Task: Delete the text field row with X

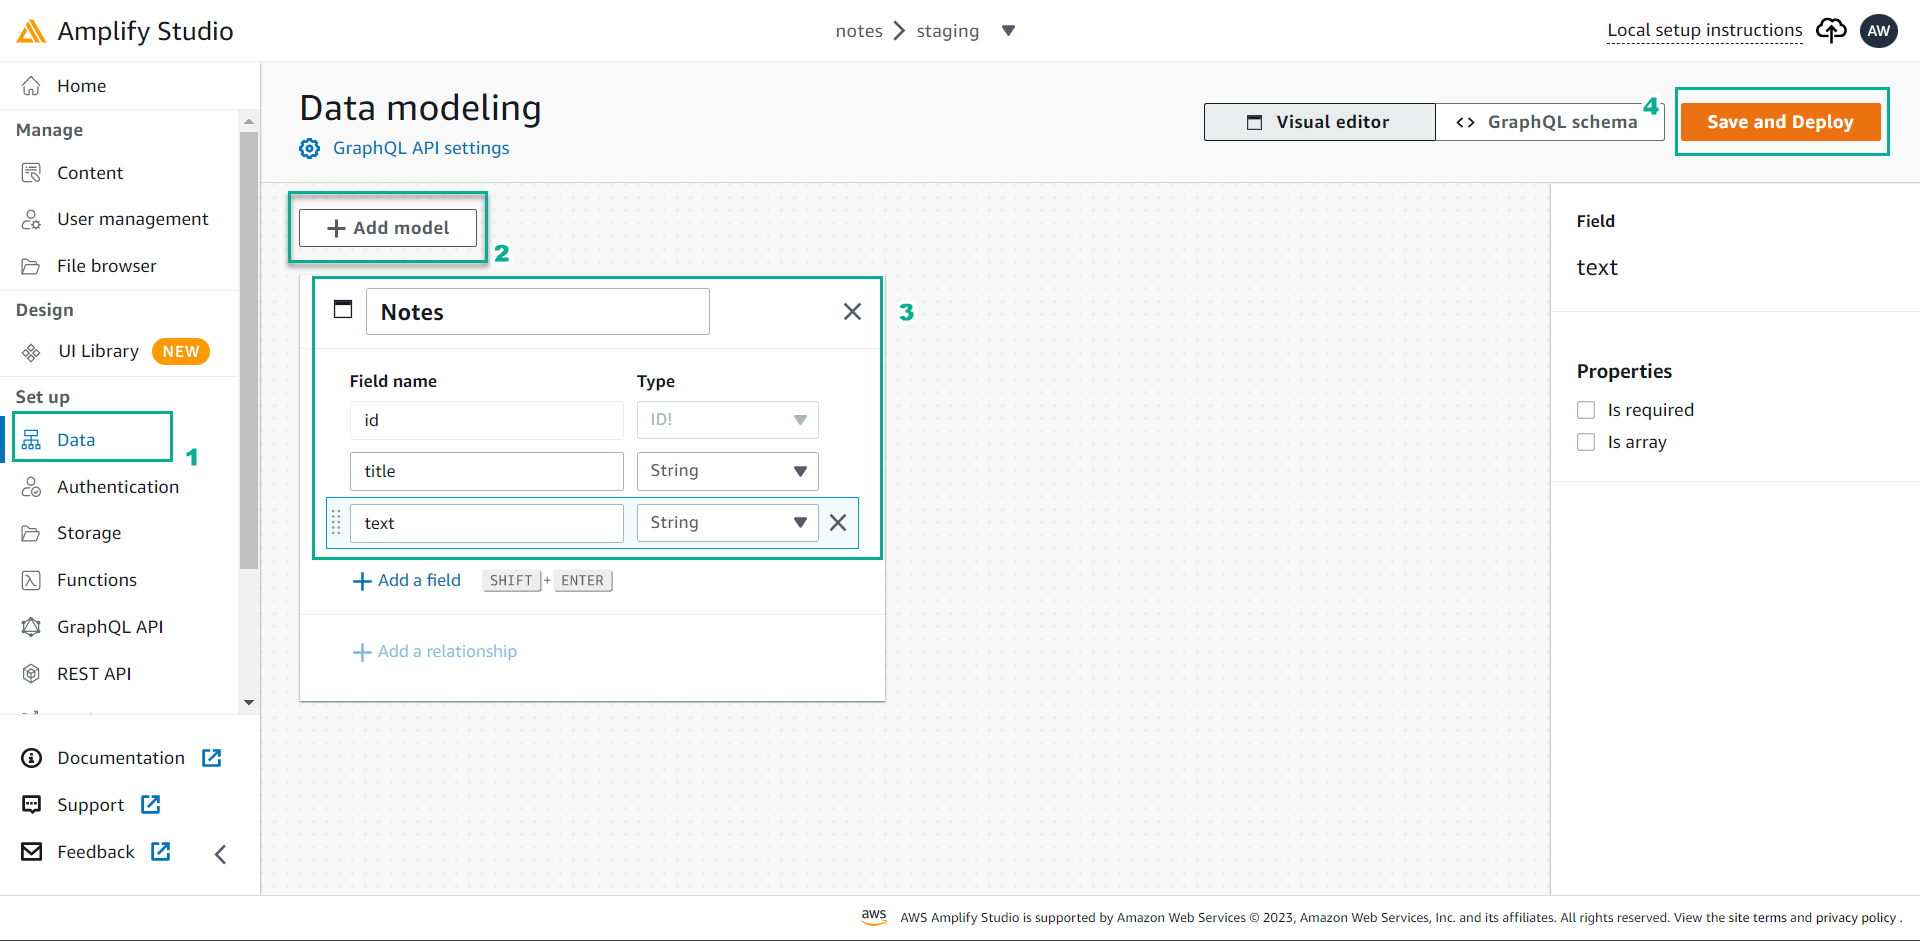Action: click(838, 523)
